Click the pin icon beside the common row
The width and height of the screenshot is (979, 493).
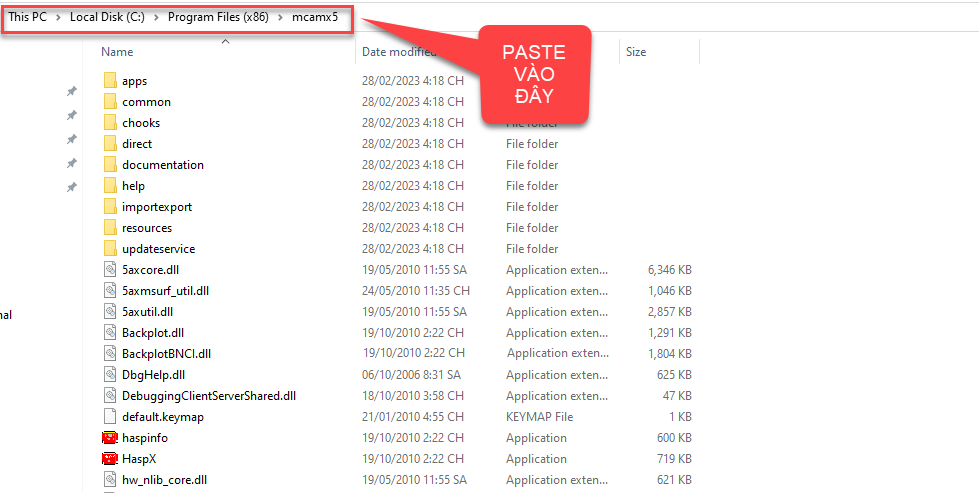coord(72,115)
